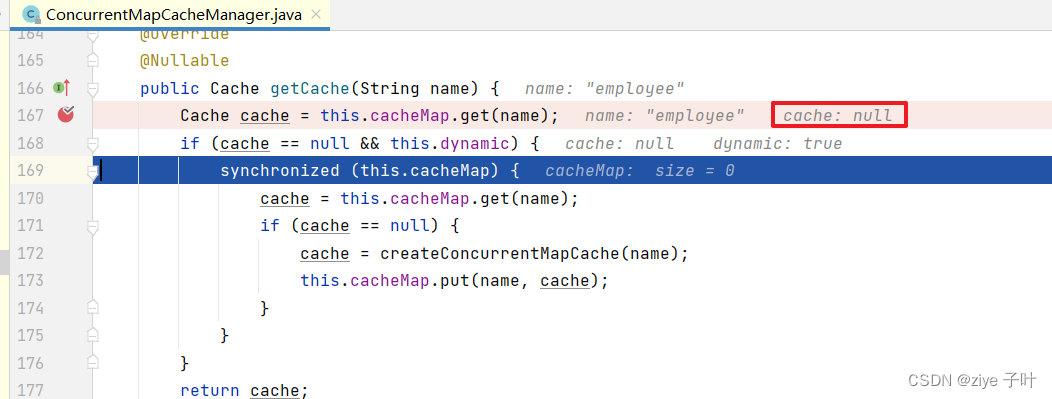Viewport: 1052px width, 399px height.
Task: Open the implemented method marker on line 166
Action: (x=62, y=87)
